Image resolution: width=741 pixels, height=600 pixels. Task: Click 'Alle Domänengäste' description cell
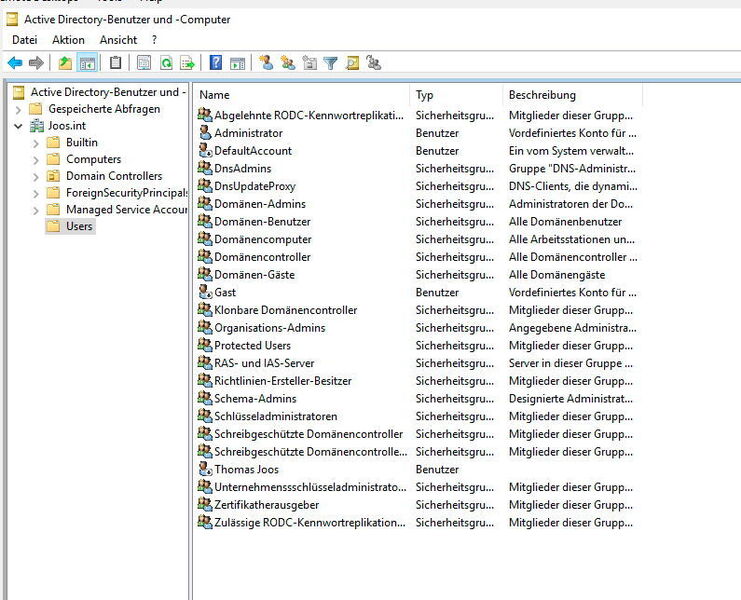click(557, 274)
